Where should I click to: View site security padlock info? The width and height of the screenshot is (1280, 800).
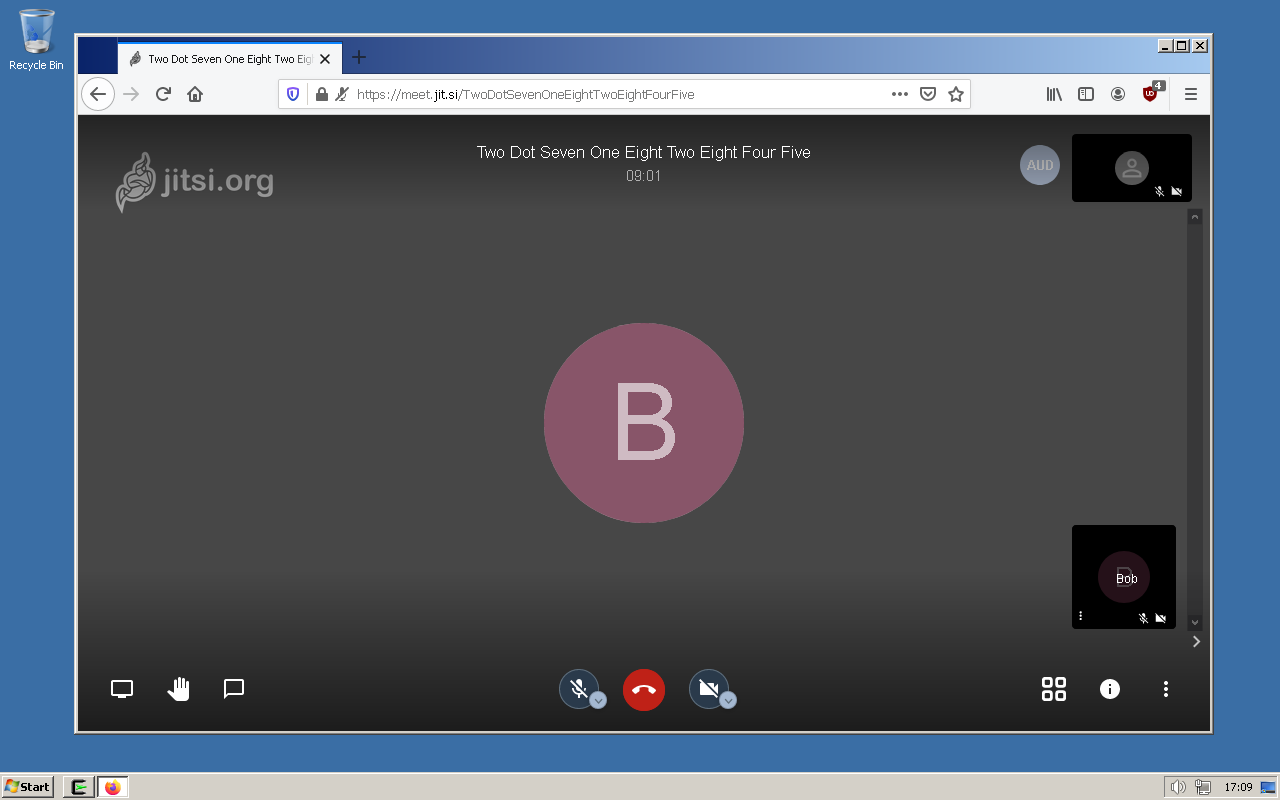pos(321,94)
